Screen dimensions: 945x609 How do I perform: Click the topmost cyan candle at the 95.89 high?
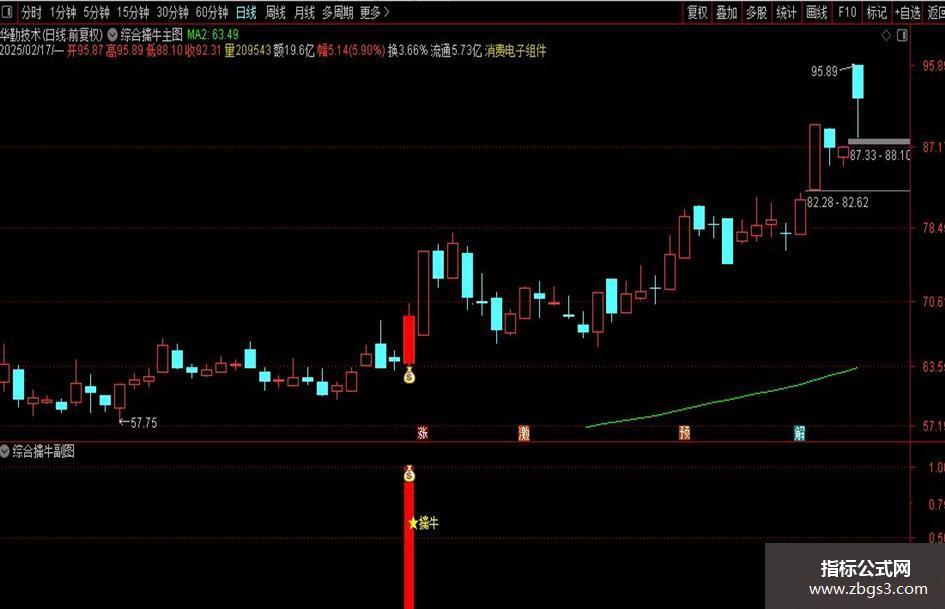coord(858,81)
